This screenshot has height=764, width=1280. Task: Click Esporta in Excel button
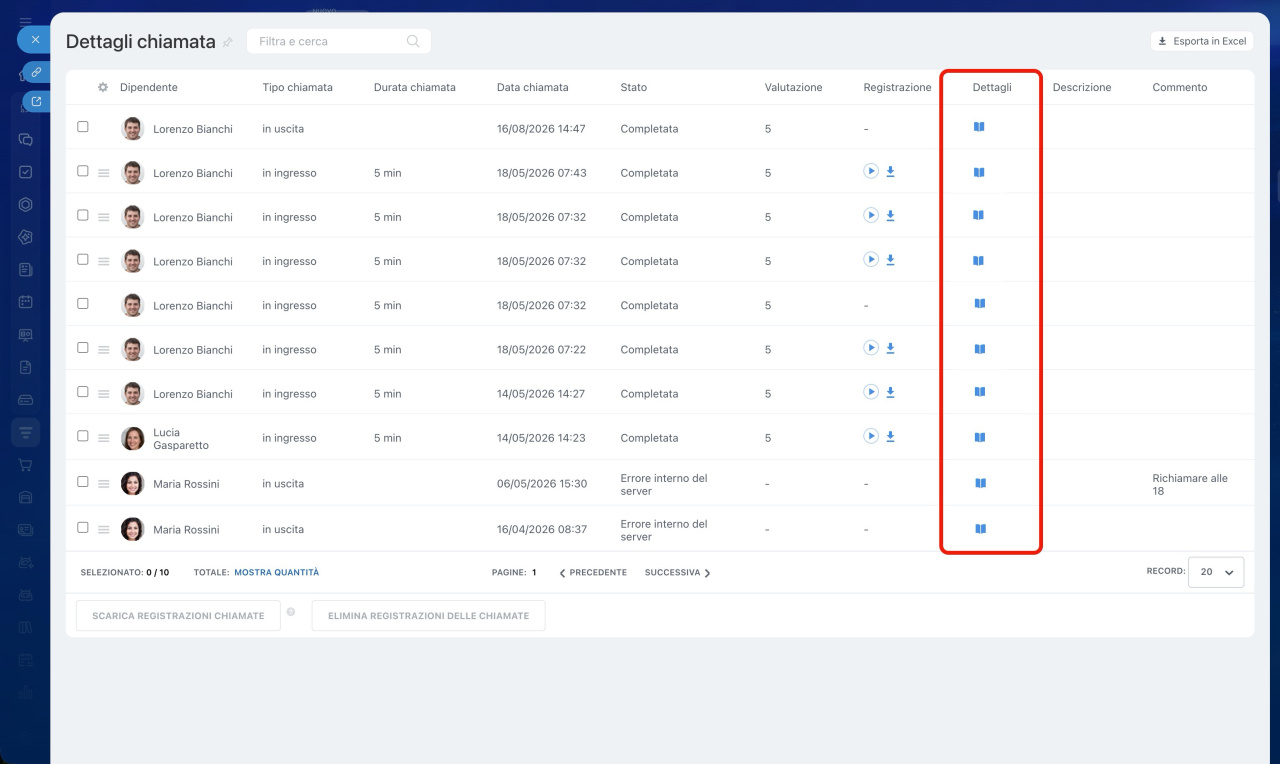1202,41
